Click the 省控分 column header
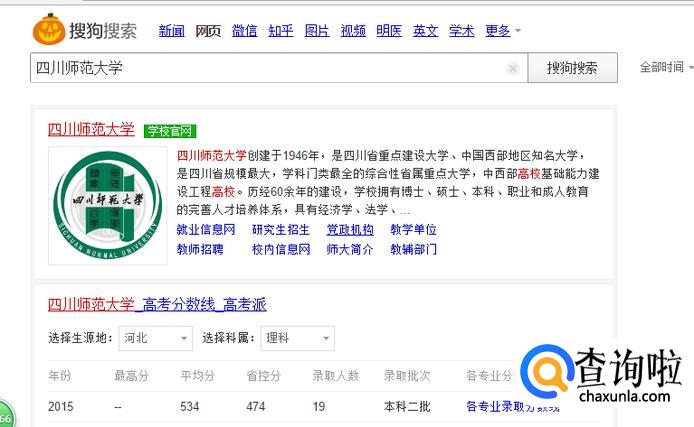 tap(264, 376)
